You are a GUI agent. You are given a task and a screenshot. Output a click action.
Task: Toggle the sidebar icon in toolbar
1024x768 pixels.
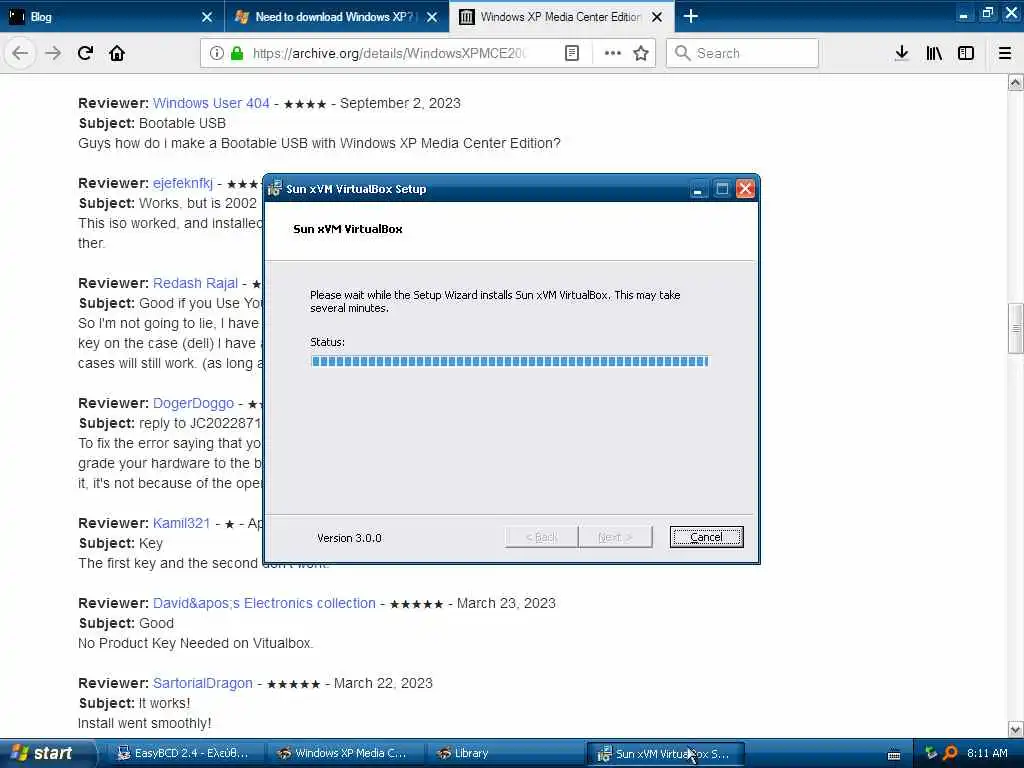966,53
